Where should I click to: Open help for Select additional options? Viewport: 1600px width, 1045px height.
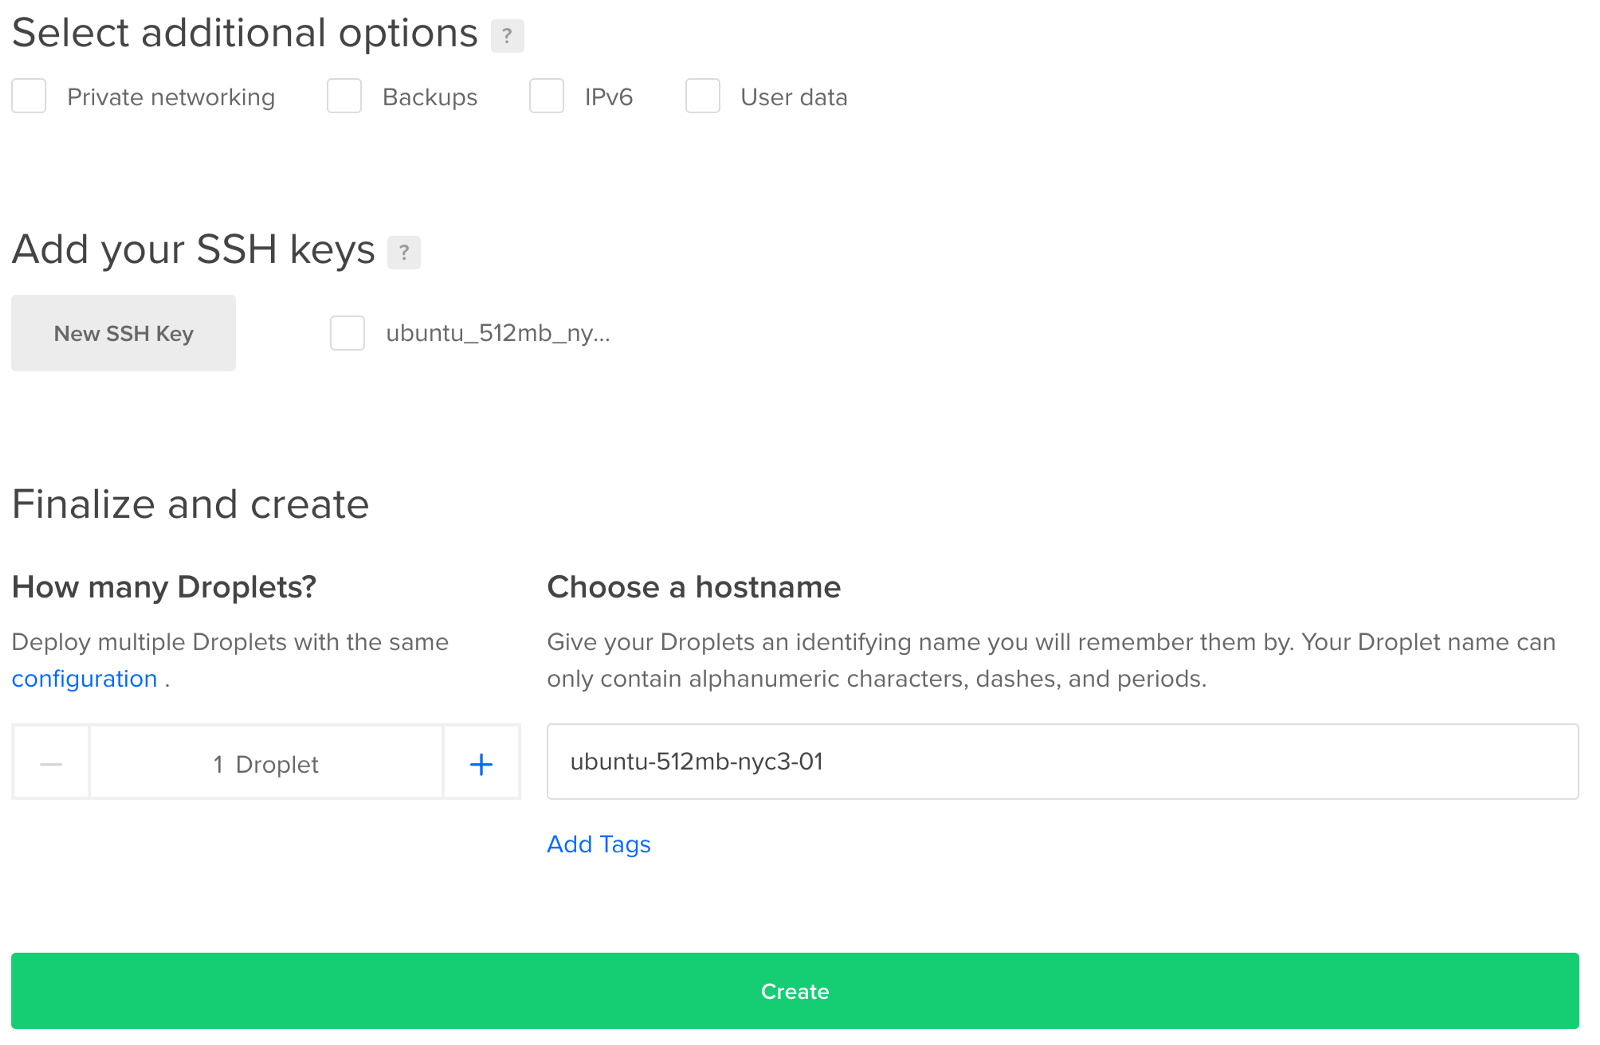(507, 36)
